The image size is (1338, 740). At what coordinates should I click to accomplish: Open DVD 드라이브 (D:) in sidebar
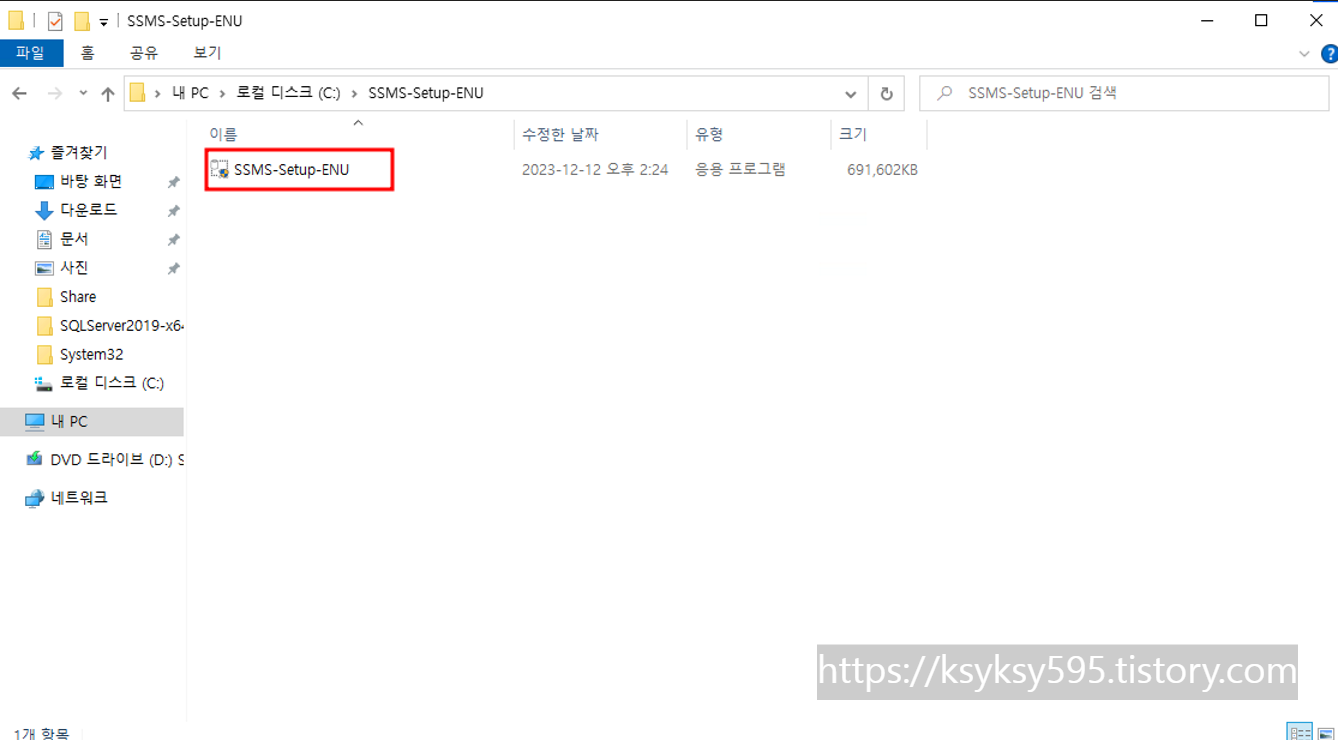point(117,460)
